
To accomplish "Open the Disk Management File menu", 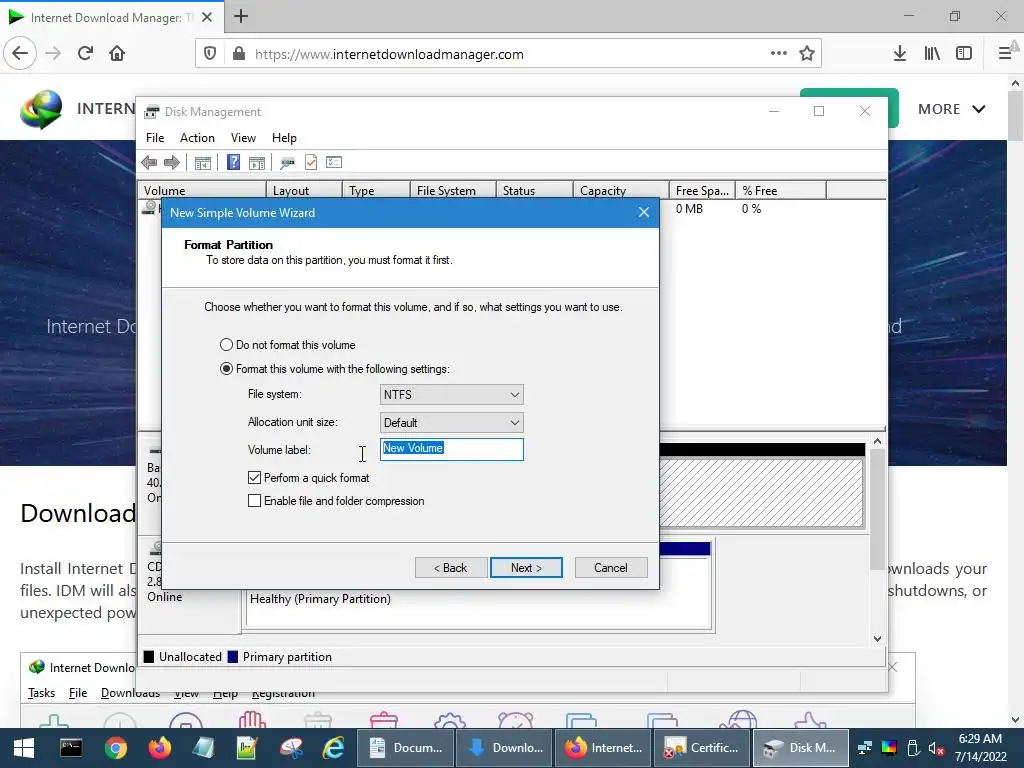I will point(155,138).
